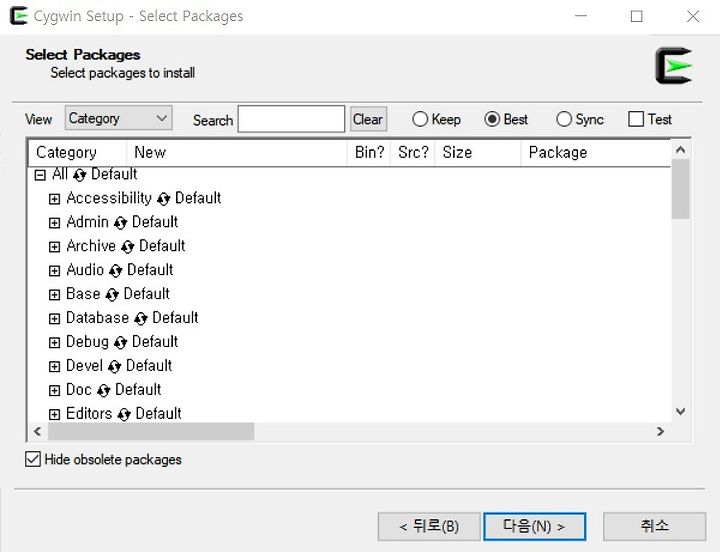Toggle Hide obsolete packages checkbox
720x552 pixels.
[33, 459]
